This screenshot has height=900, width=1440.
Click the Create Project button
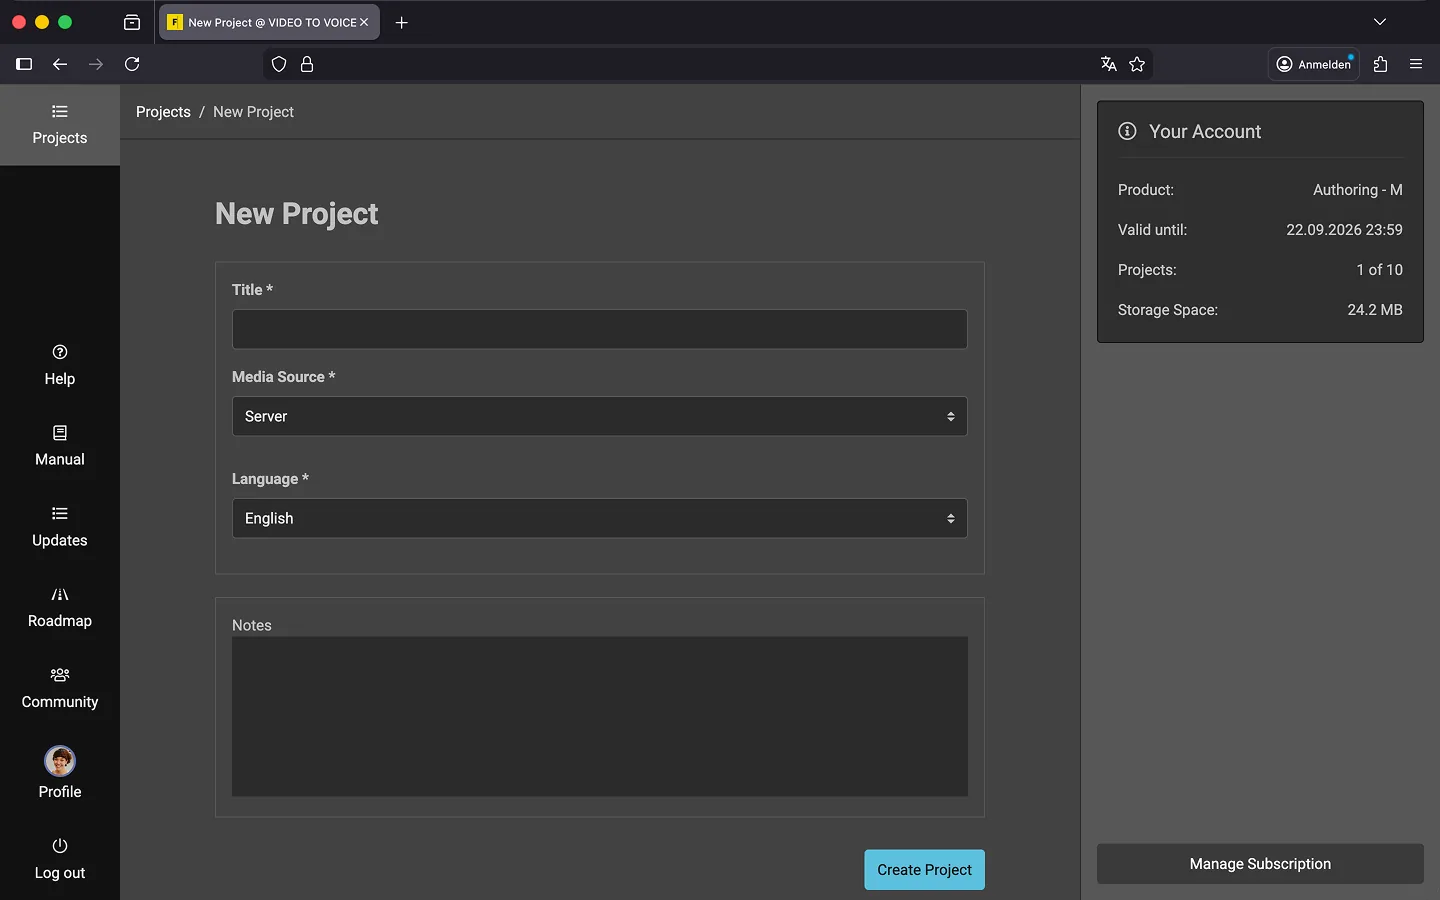coord(924,870)
